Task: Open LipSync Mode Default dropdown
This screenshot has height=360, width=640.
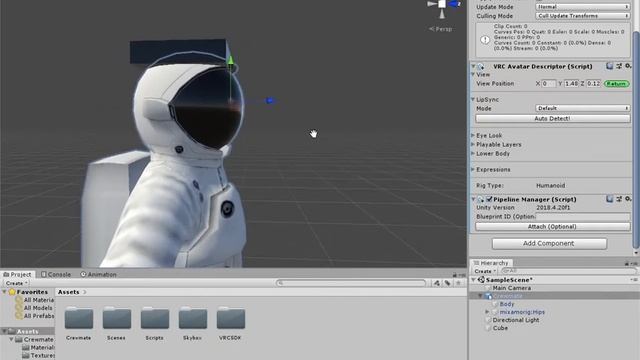Action: tap(582, 108)
